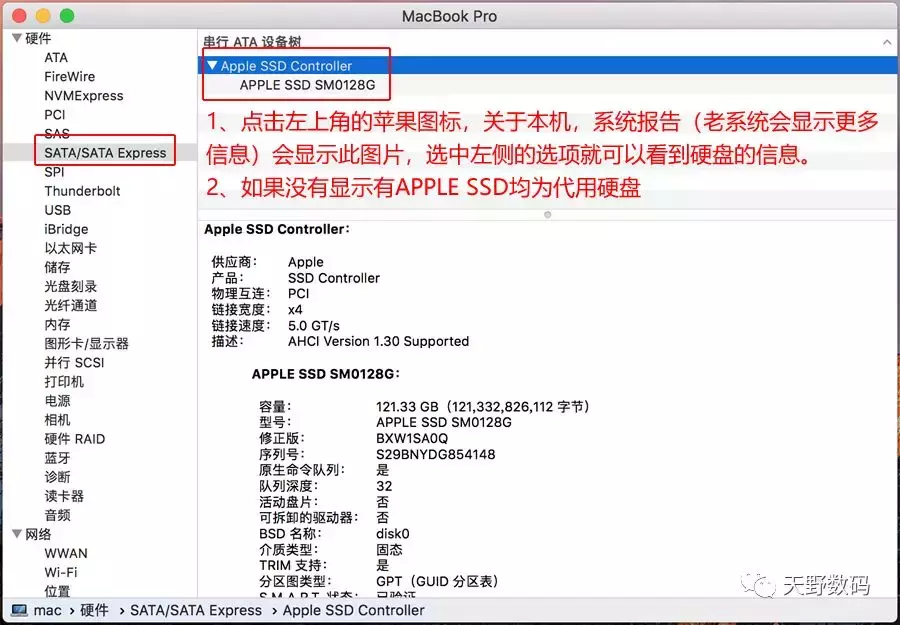900x625 pixels.
Task: Click the 介质类型 value 固态
Action: 389,550
